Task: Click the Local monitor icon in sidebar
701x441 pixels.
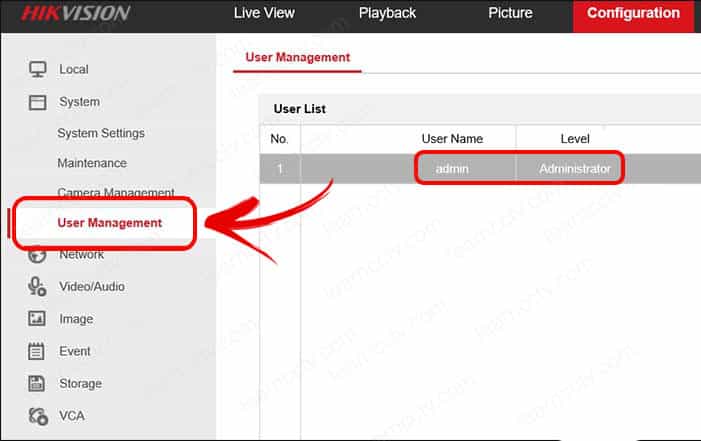Action: coord(38,69)
